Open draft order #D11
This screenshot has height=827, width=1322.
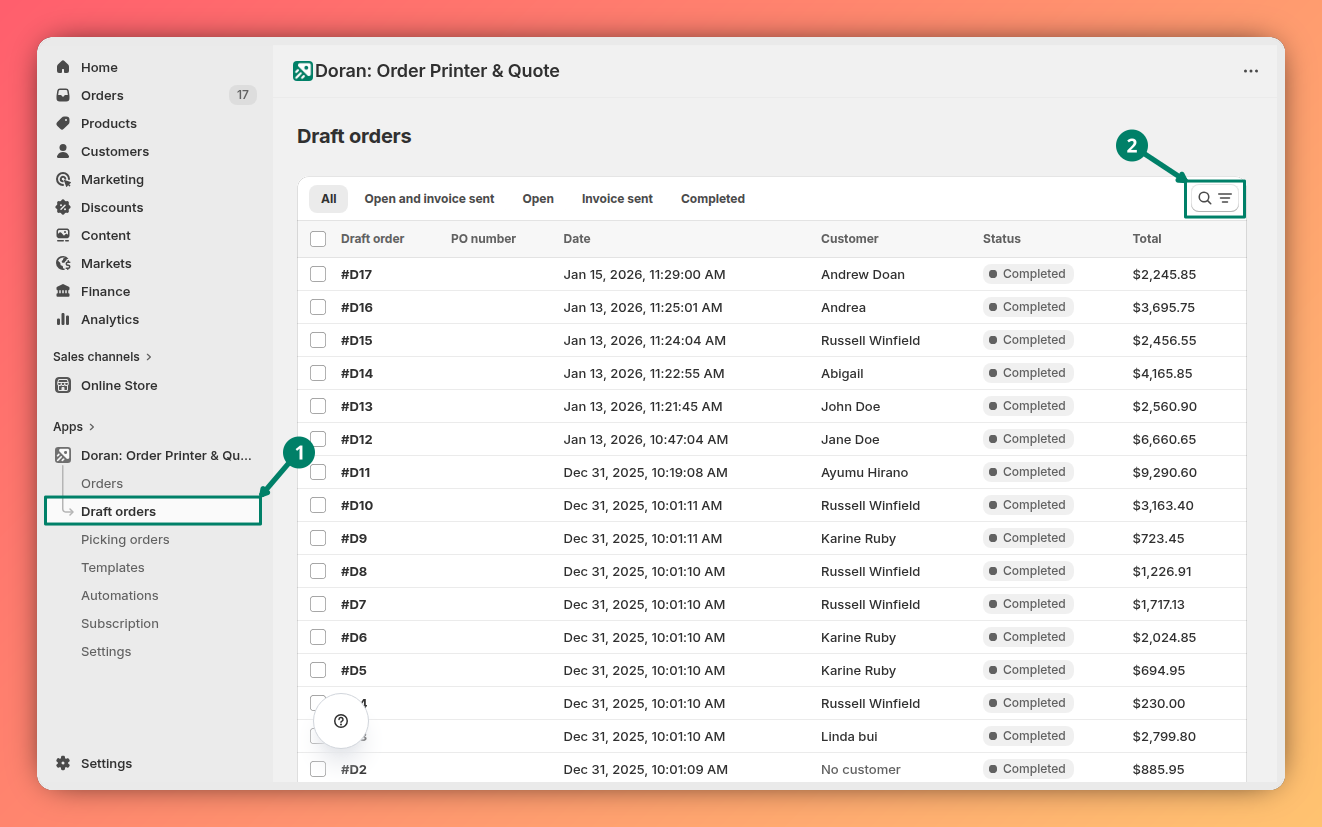tap(355, 472)
